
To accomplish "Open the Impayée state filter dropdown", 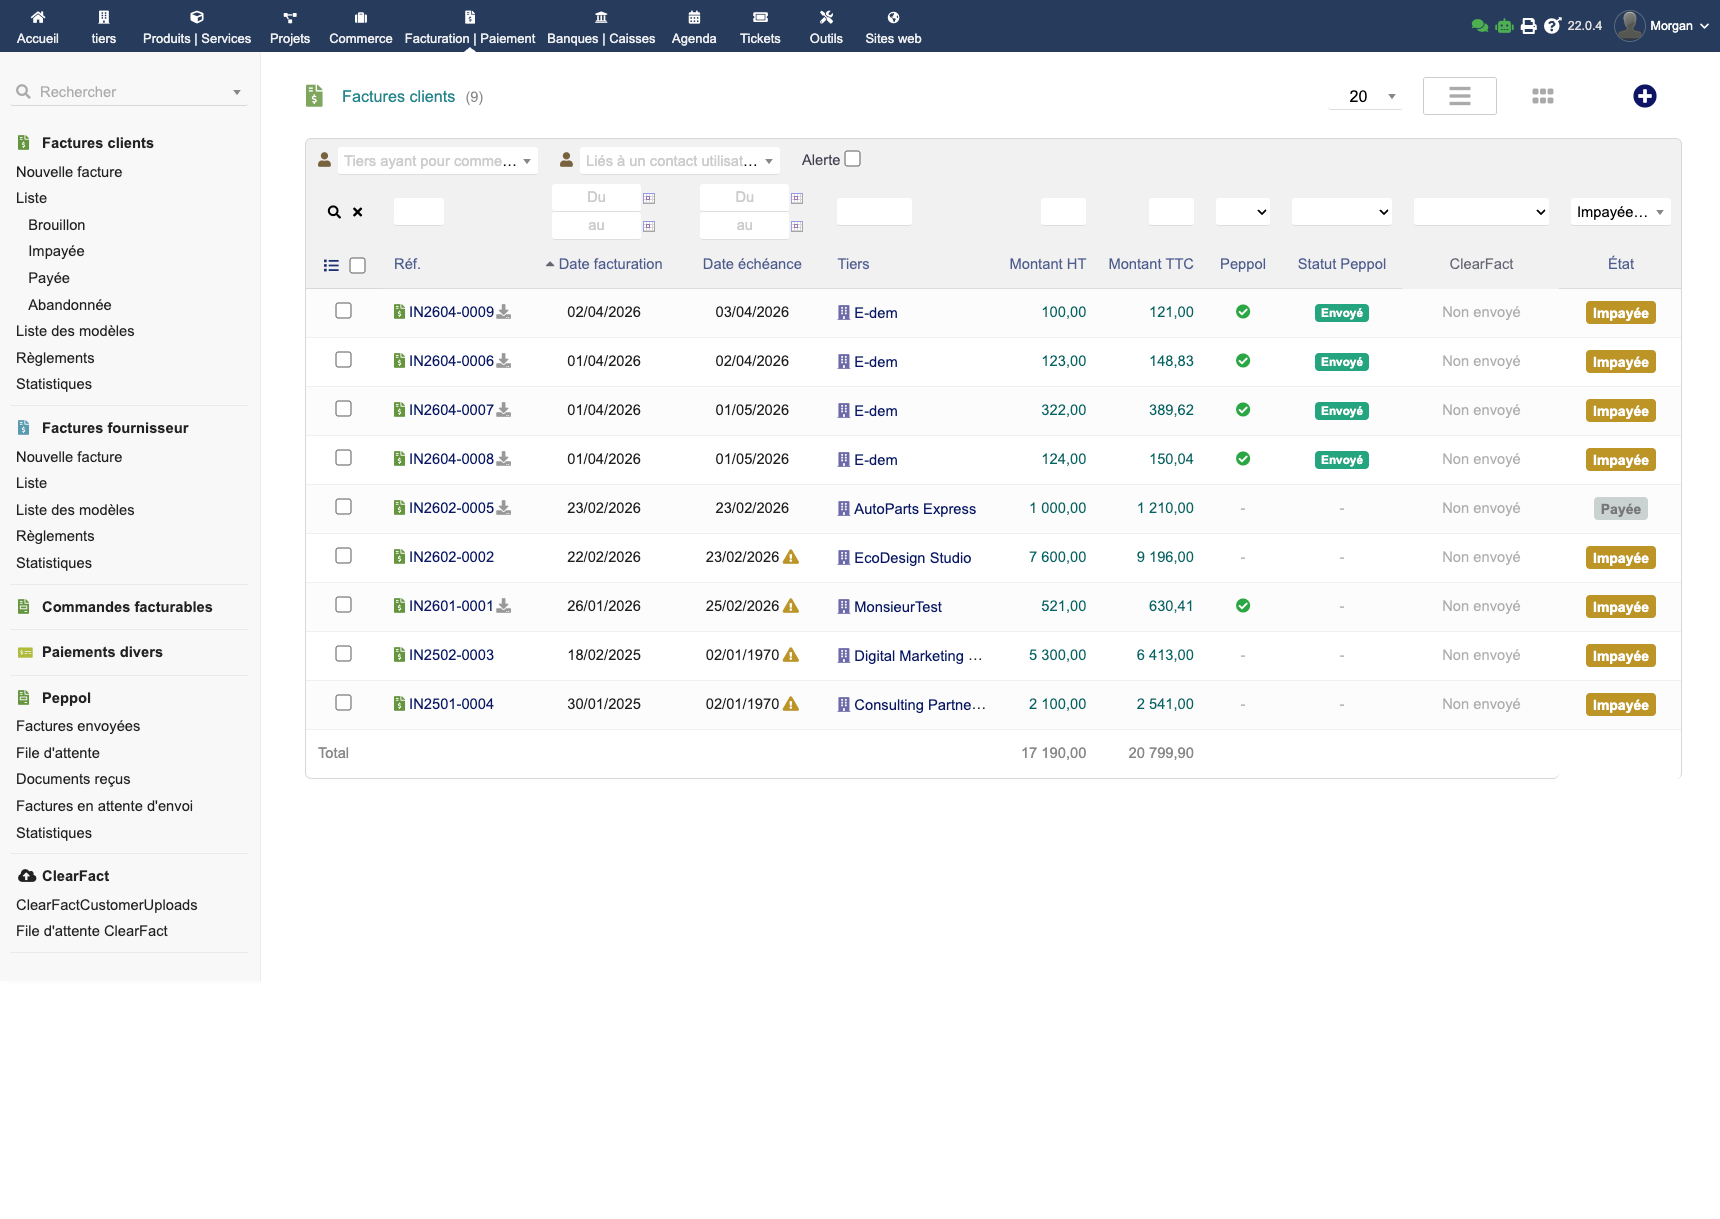I will pos(1620,212).
